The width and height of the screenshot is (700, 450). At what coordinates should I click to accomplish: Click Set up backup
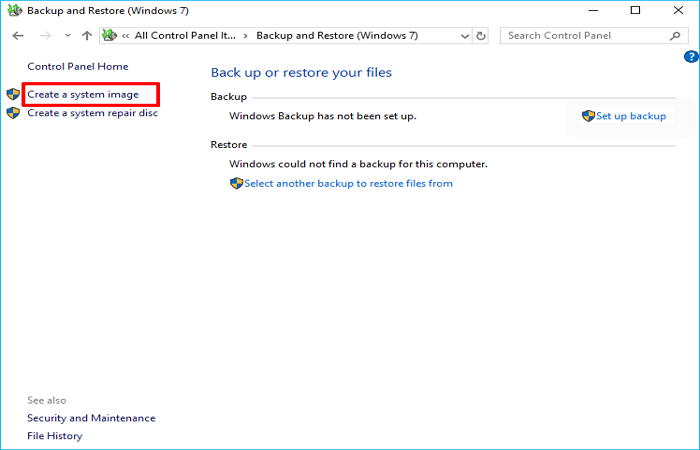(x=631, y=116)
